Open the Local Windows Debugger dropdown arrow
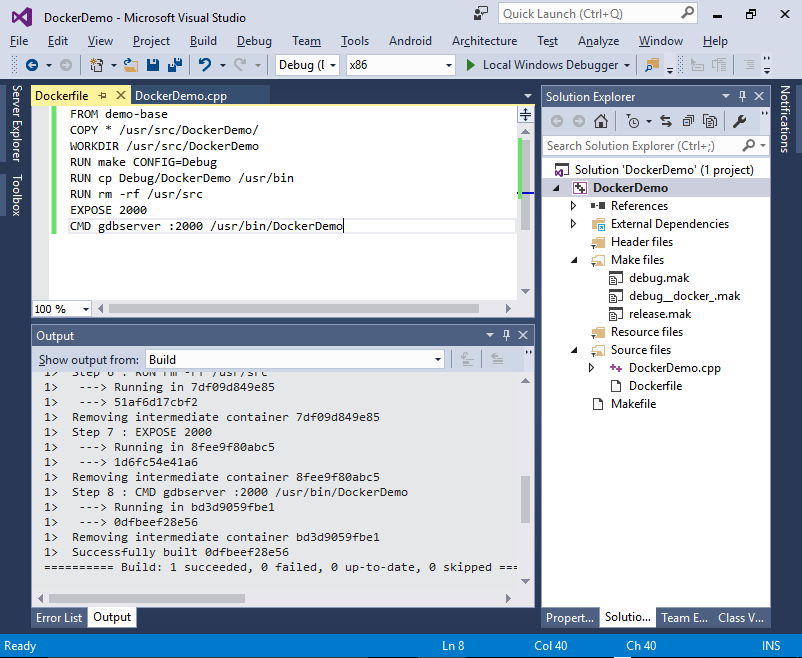 click(x=627, y=65)
